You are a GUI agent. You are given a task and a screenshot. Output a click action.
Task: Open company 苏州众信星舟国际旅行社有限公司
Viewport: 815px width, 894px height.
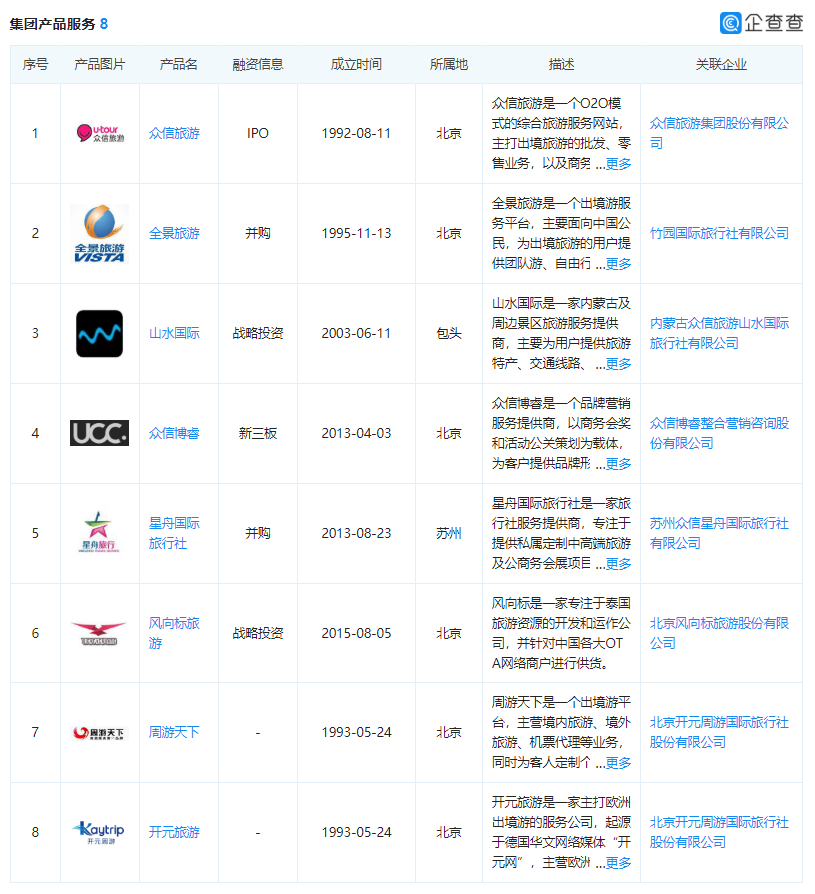tap(719, 533)
